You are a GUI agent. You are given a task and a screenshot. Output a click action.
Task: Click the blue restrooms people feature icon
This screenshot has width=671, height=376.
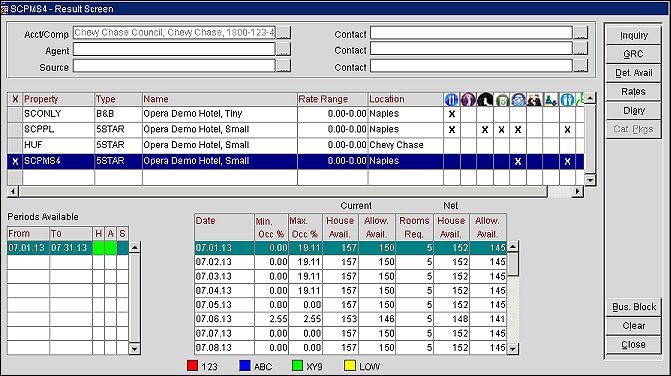pos(567,99)
